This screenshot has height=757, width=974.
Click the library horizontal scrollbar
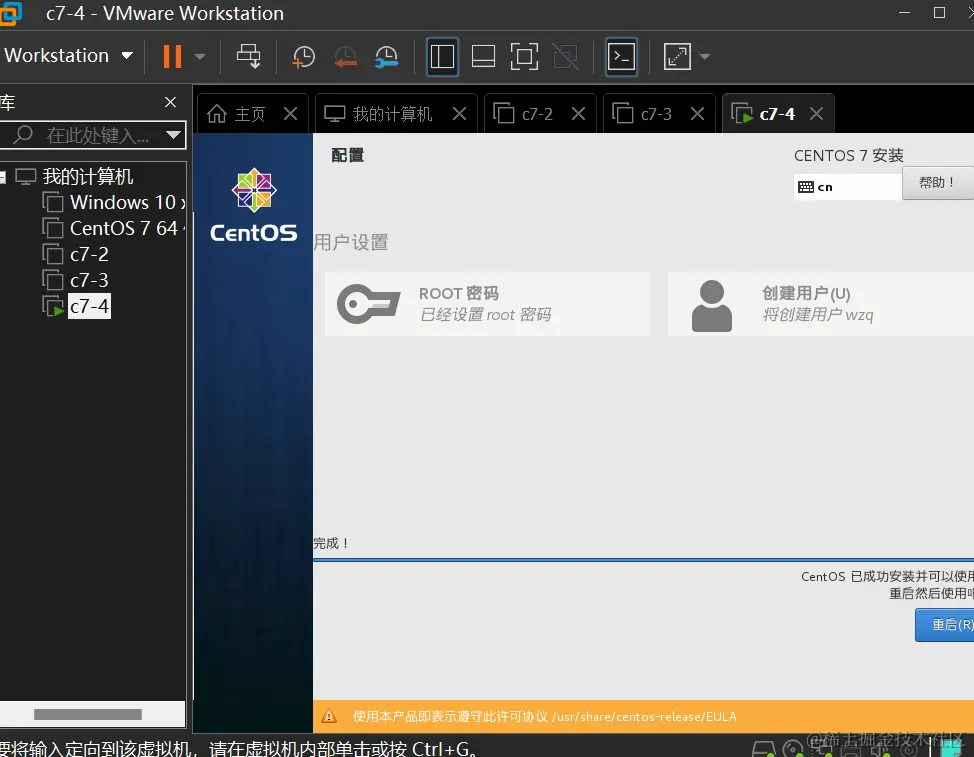point(88,714)
